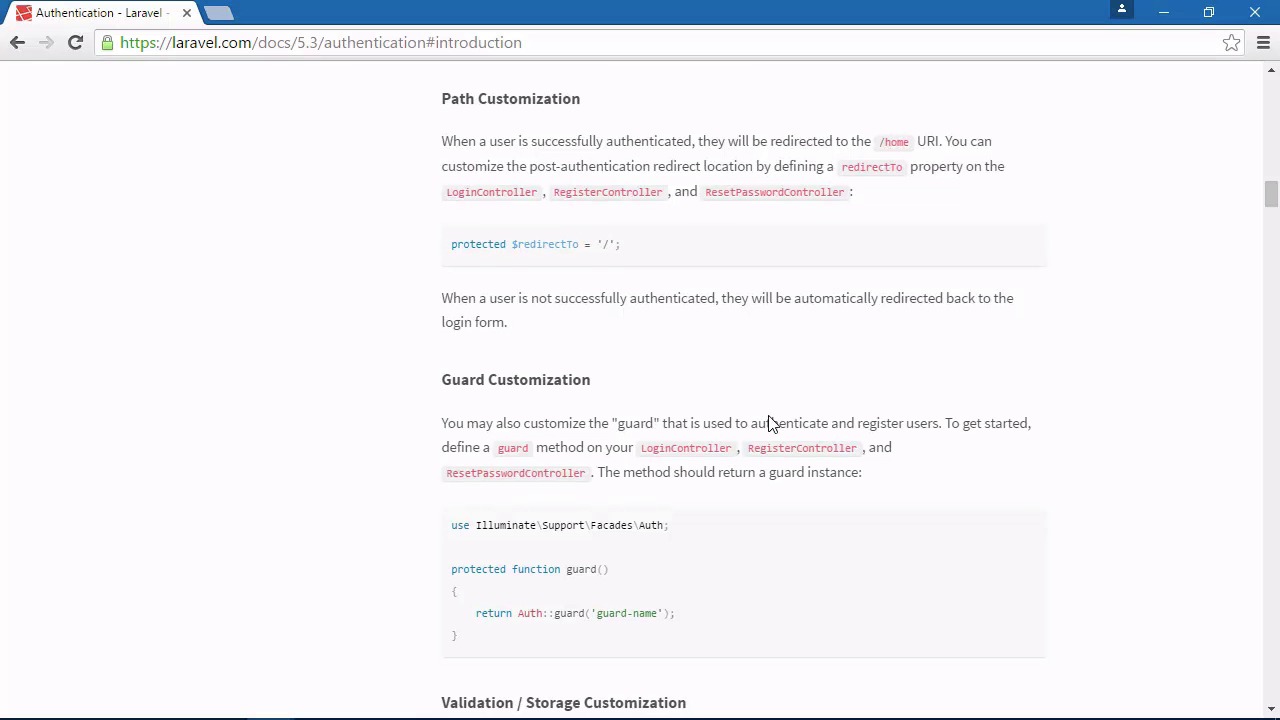
Task: Minimize the Chrome window
Action: [x=1163, y=12]
